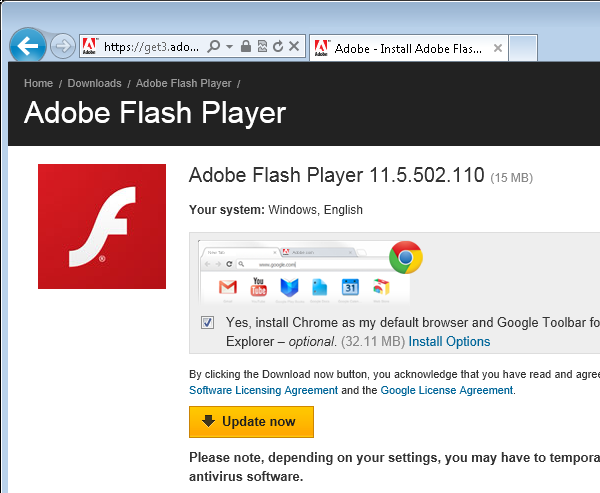
Task: Select the 'Adobe - Install Adobe Flash' tab
Action: click(408, 48)
